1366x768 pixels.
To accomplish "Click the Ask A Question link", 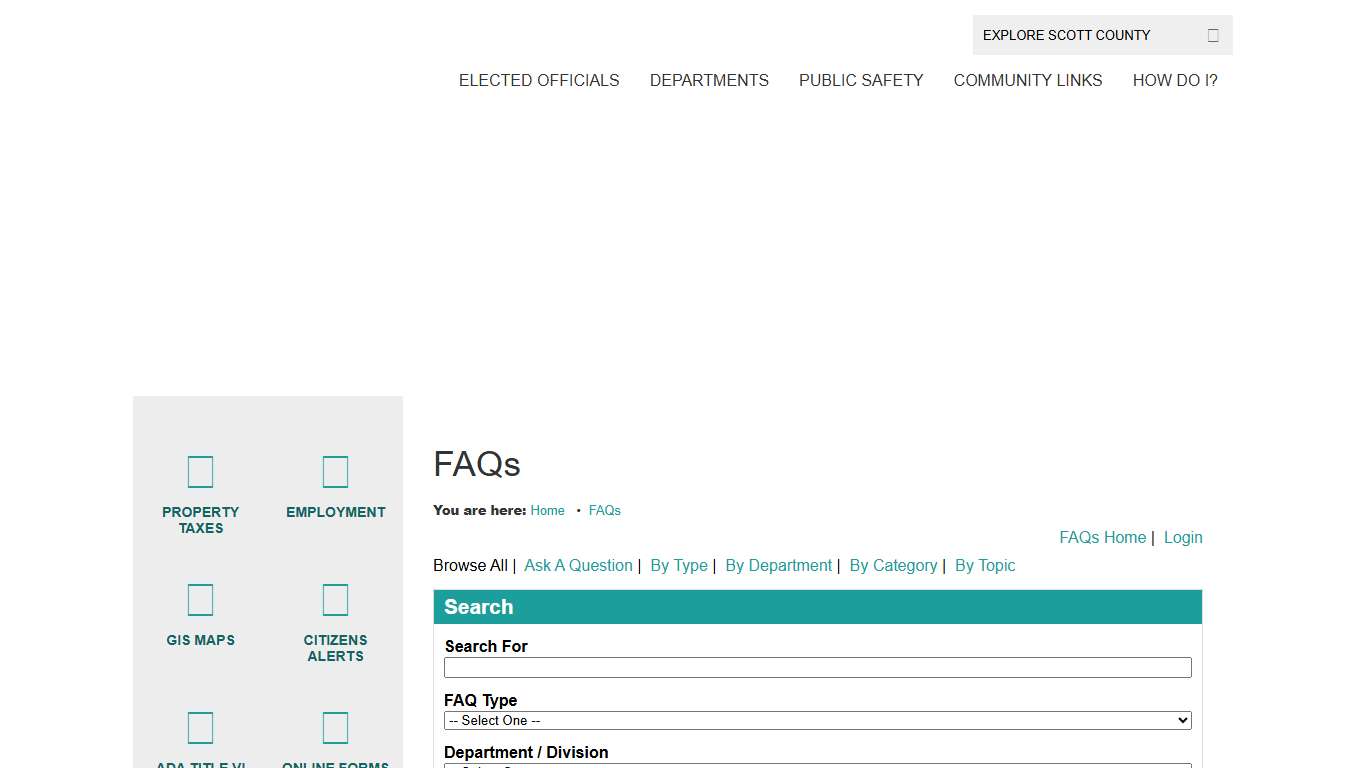I will (578, 565).
